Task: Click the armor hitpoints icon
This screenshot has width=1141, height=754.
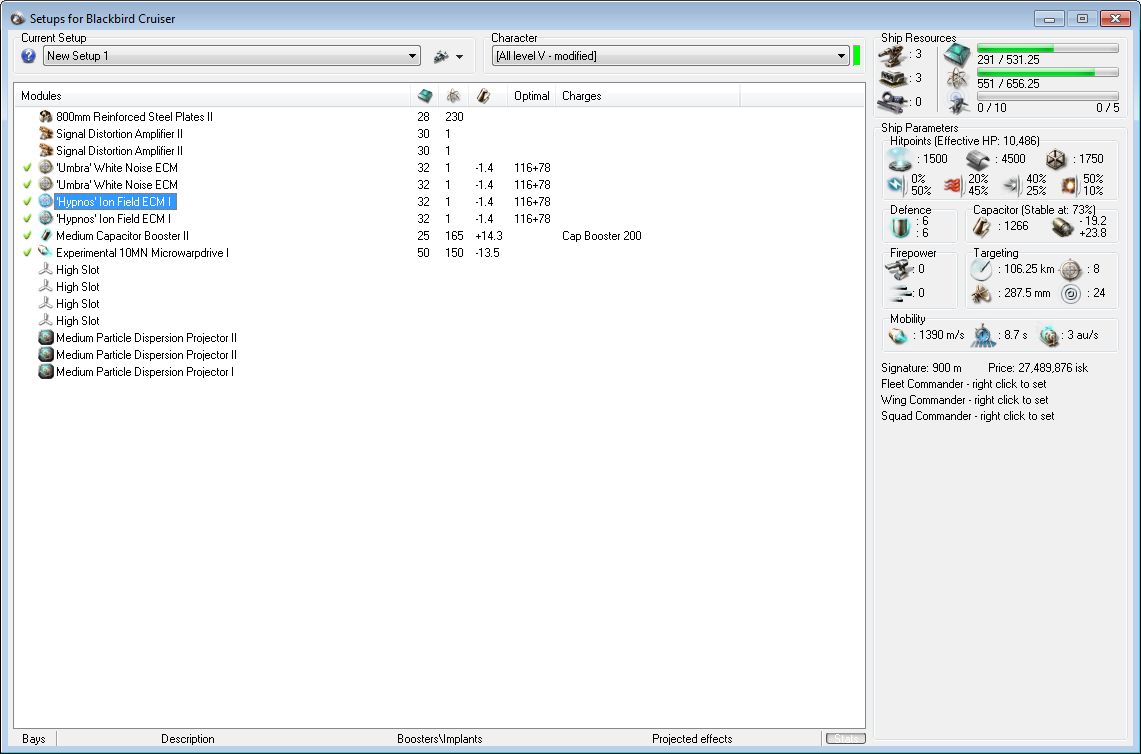Action: (x=978, y=159)
